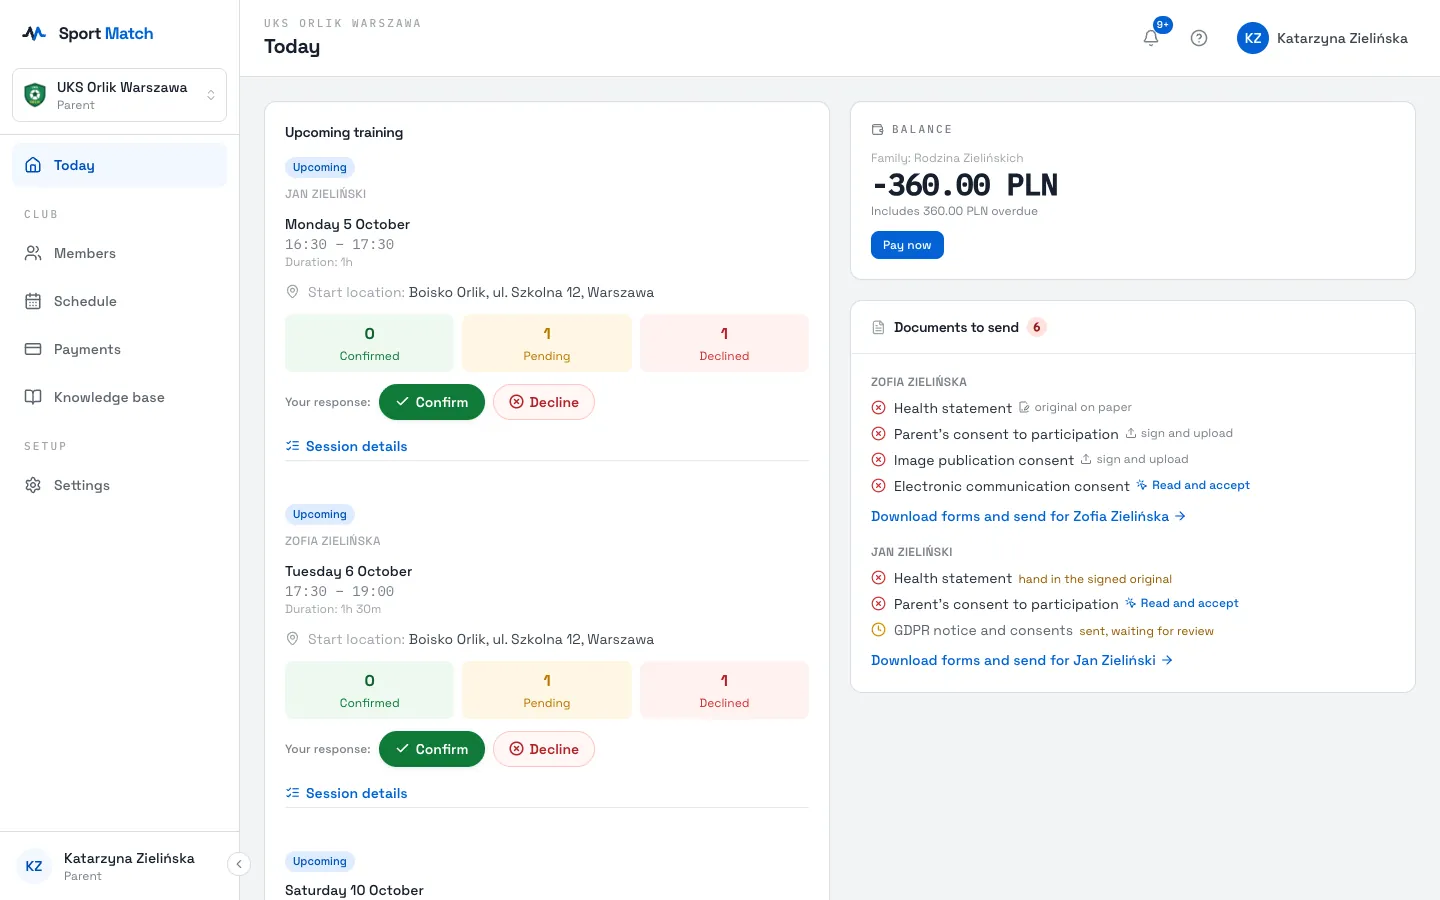Download forms and send for Zofia Zielińska
The width and height of the screenshot is (1440, 900).
click(1028, 516)
